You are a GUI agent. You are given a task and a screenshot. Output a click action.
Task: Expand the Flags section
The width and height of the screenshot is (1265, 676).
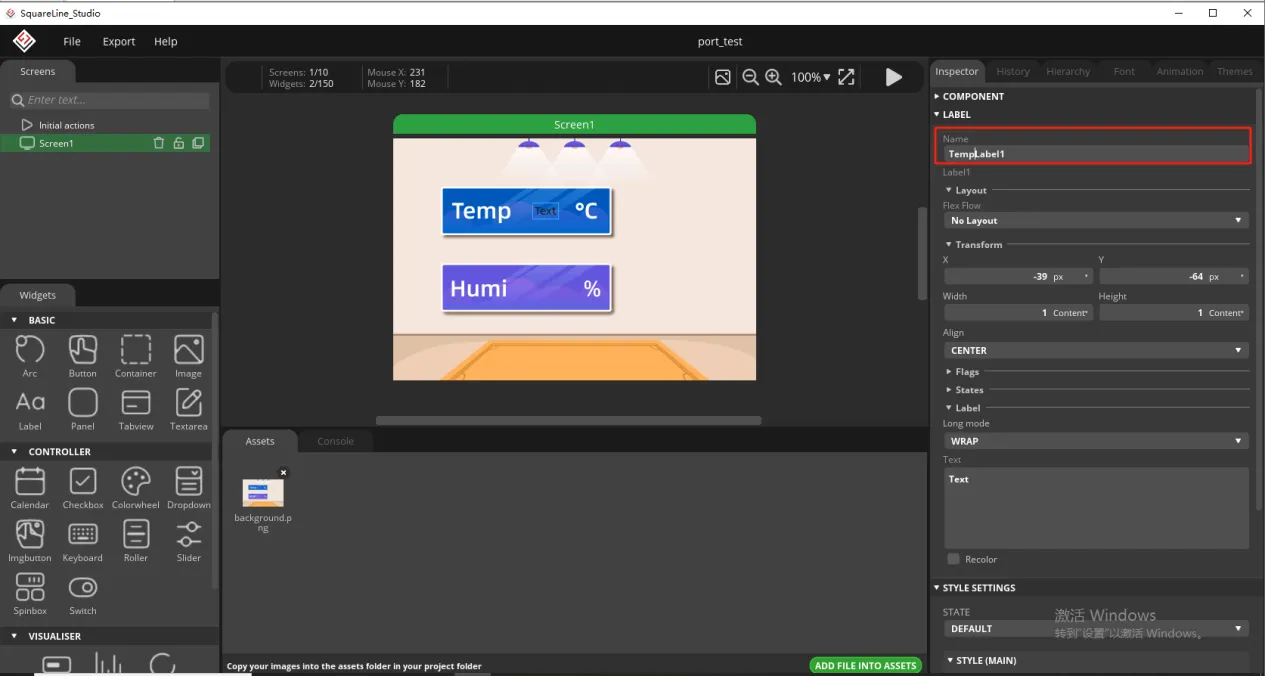pos(966,372)
